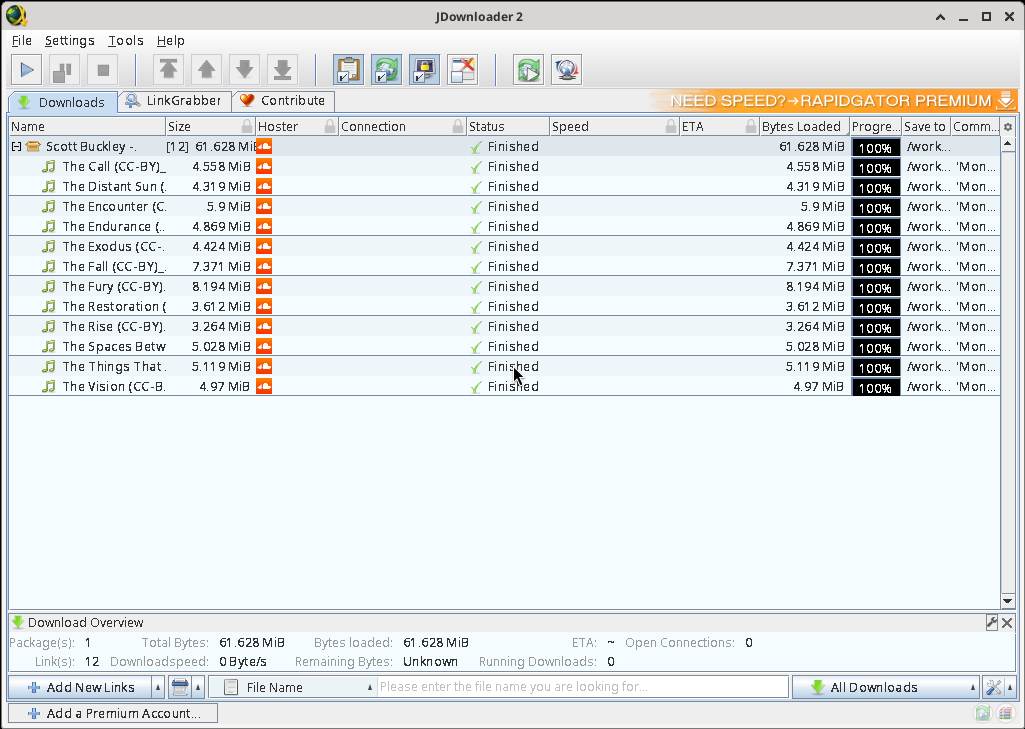Toggle automatic reconnect
This screenshot has height=729, width=1025.
[386, 70]
